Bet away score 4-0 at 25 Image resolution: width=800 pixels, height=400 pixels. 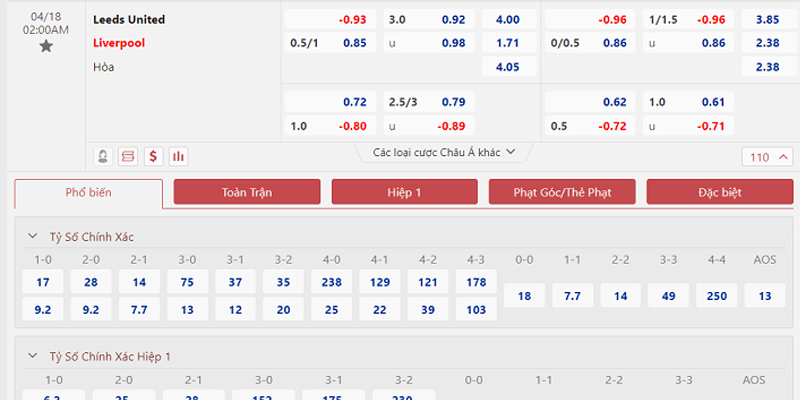click(332, 309)
